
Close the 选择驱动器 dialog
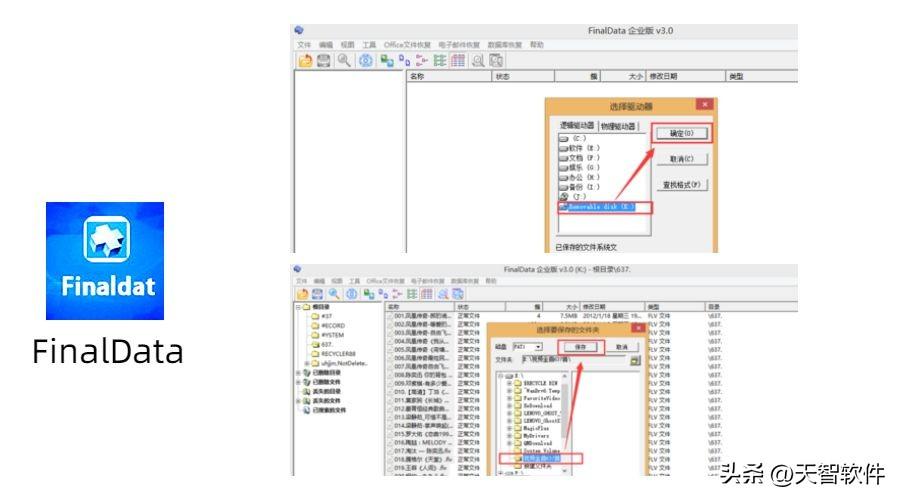pyautogui.click(x=705, y=104)
